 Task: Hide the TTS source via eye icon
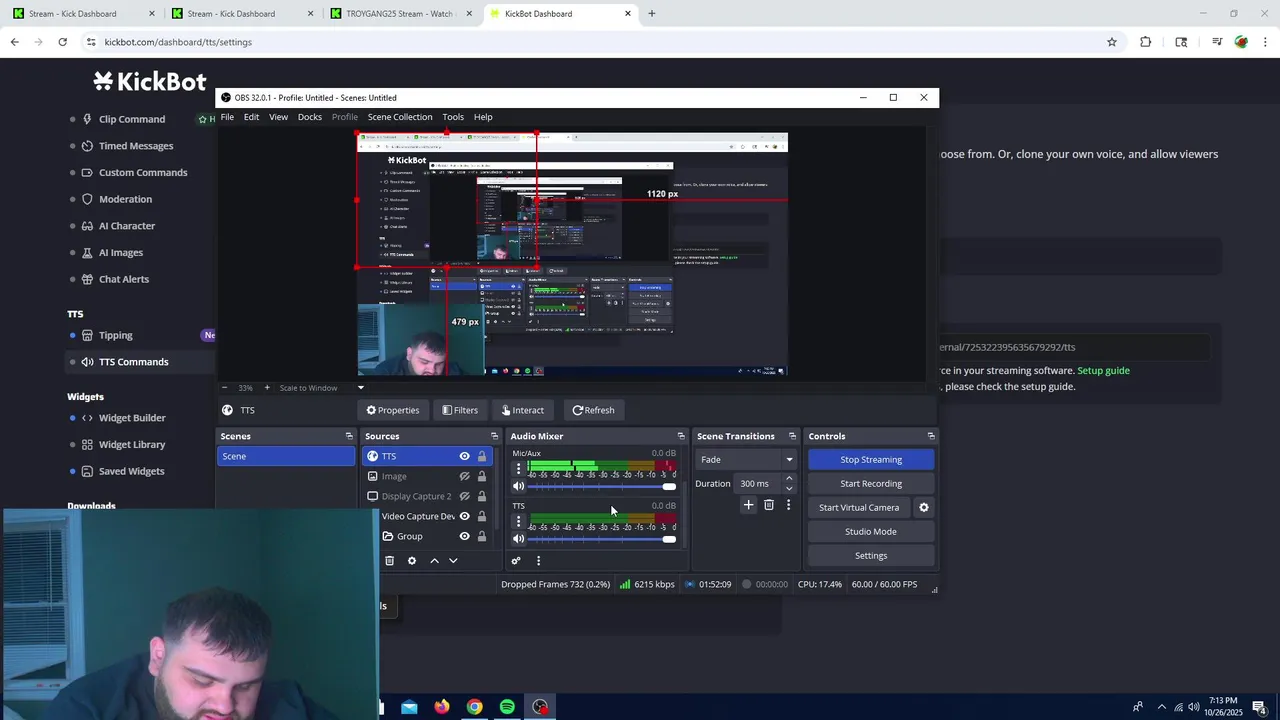pyautogui.click(x=464, y=456)
